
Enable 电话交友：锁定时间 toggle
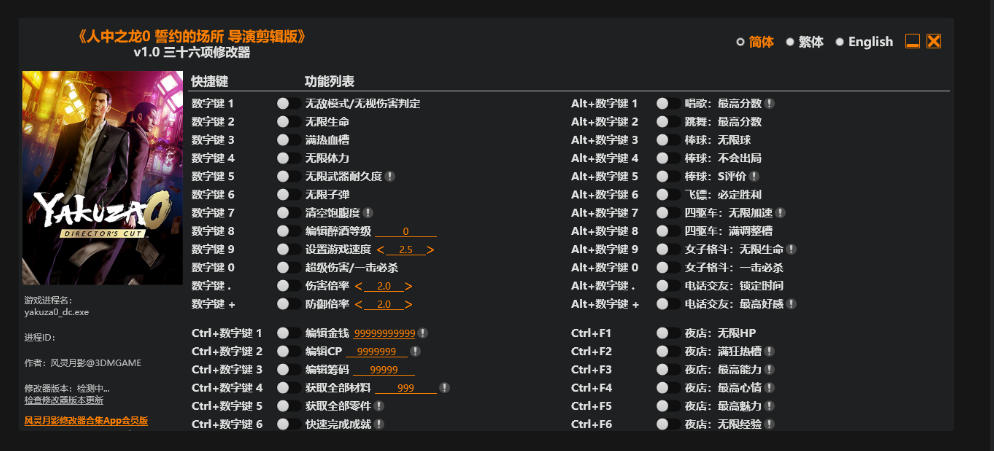pyautogui.click(x=668, y=286)
